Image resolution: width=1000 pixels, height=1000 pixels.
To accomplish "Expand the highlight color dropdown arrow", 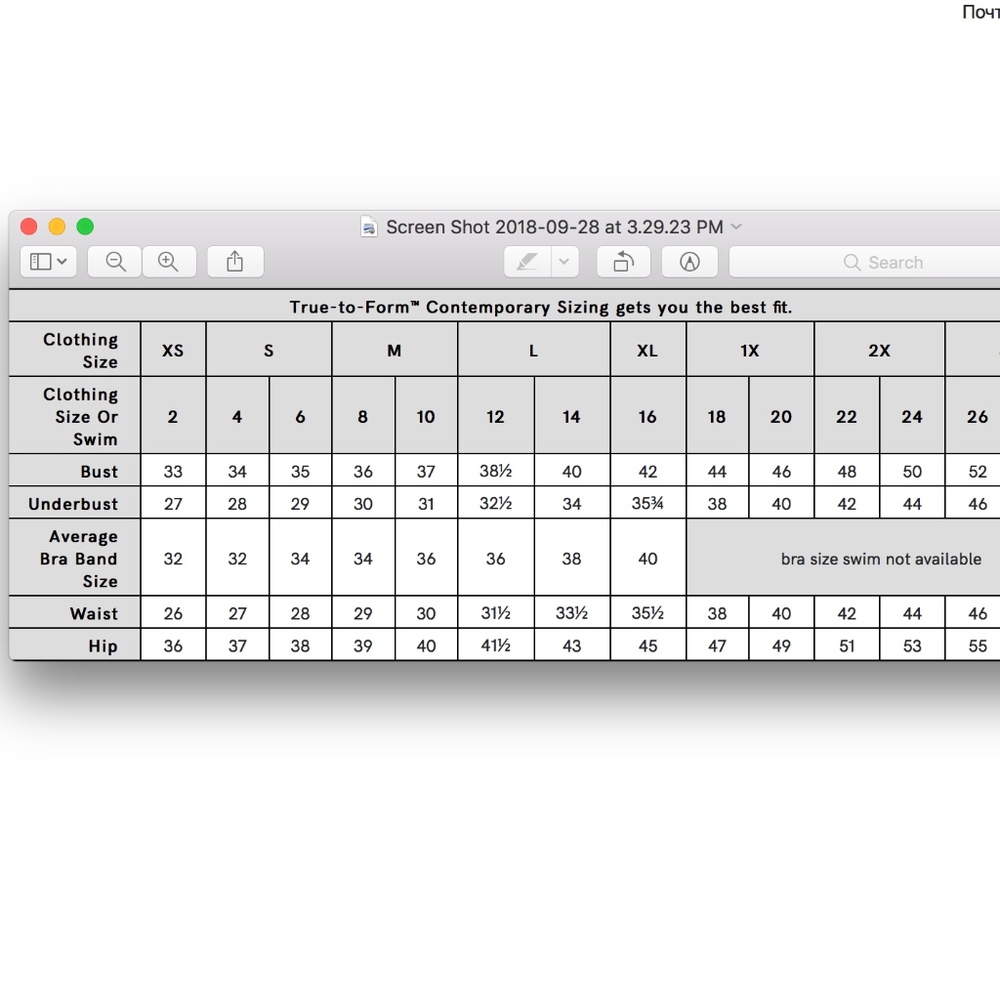I will pyautogui.click(x=564, y=262).
